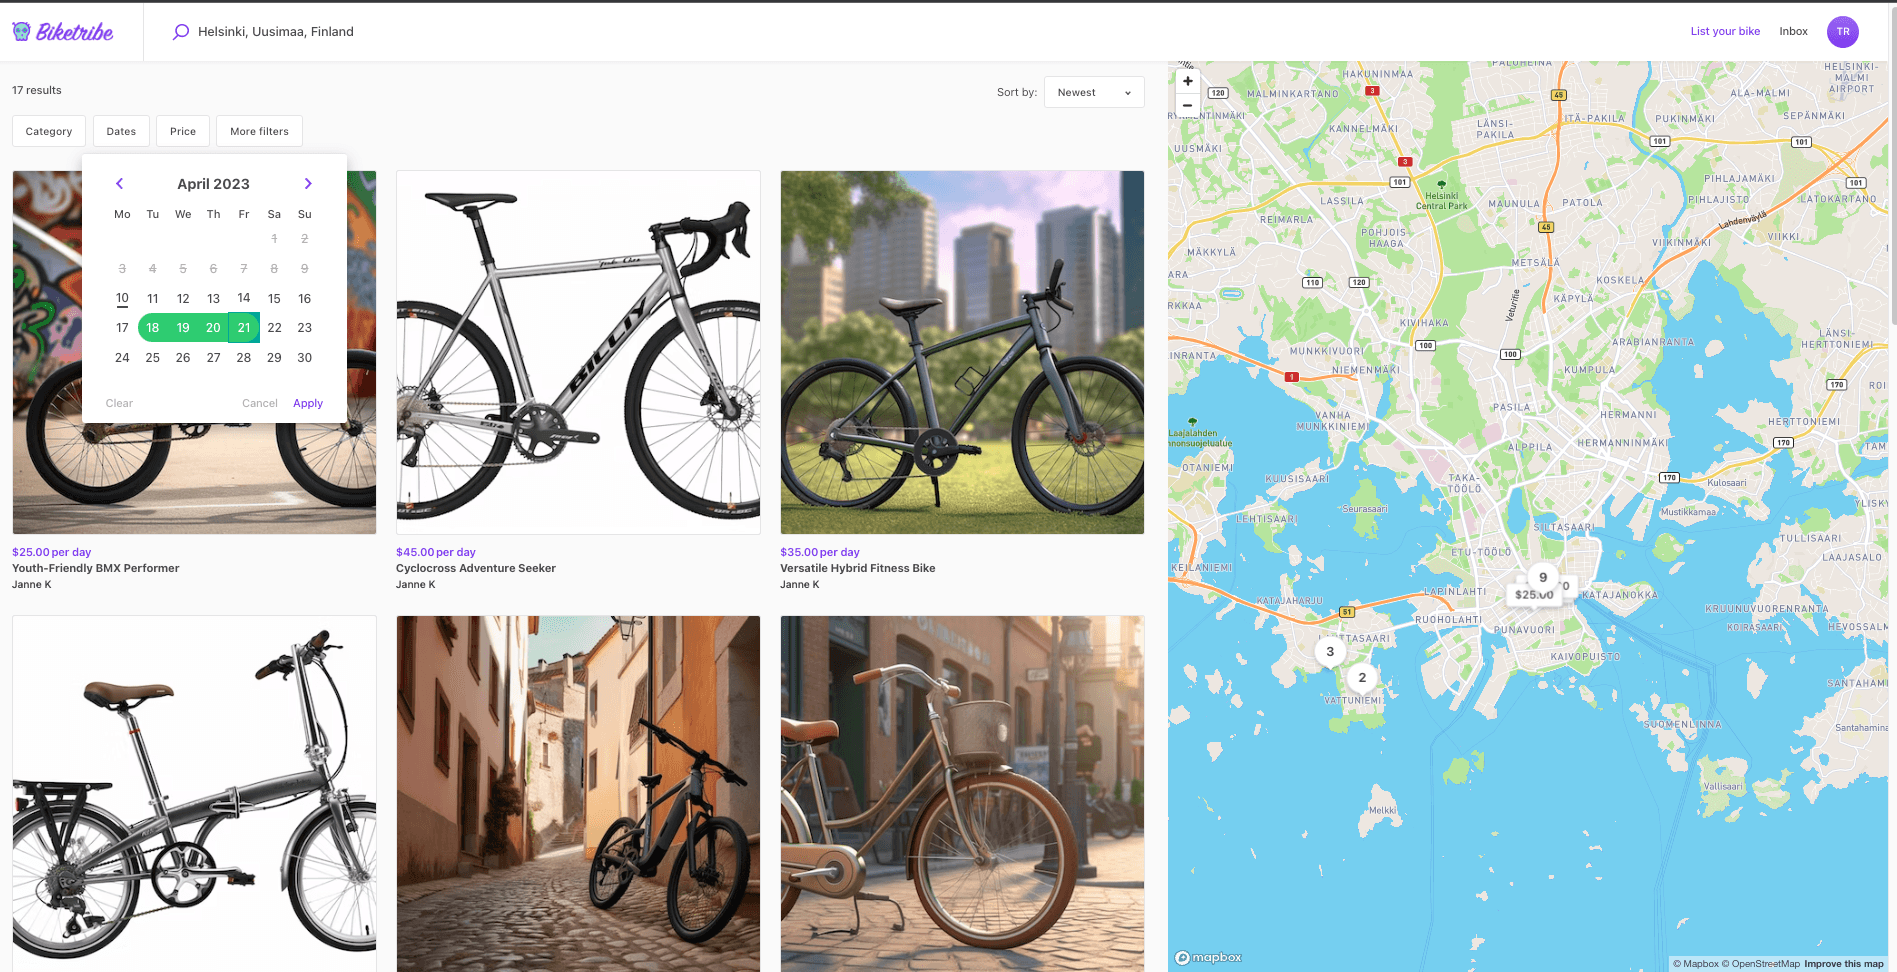Cancel the date selection
The height and width of the screenshot is (972, 1897).
coord(259,404)
